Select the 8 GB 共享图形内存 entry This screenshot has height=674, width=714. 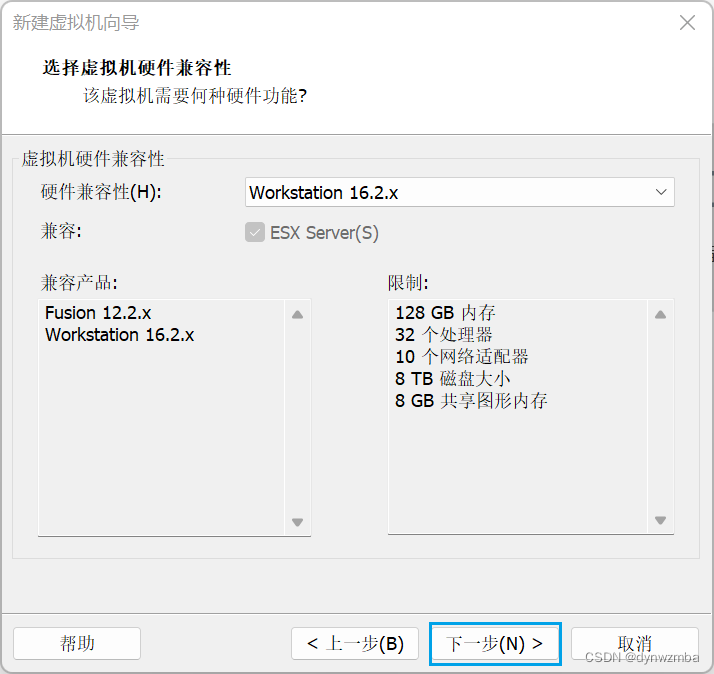tap(471, 400)
